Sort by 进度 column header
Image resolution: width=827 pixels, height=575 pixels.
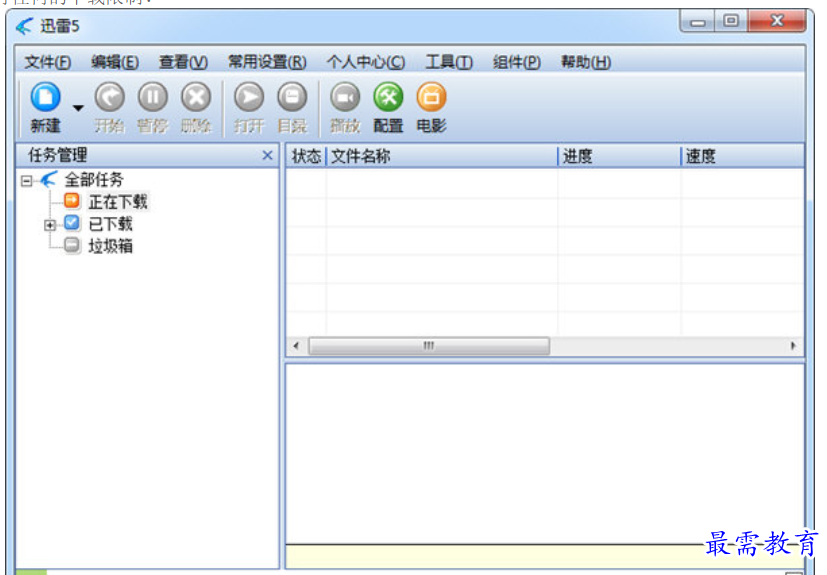click(x=619, y=156)
